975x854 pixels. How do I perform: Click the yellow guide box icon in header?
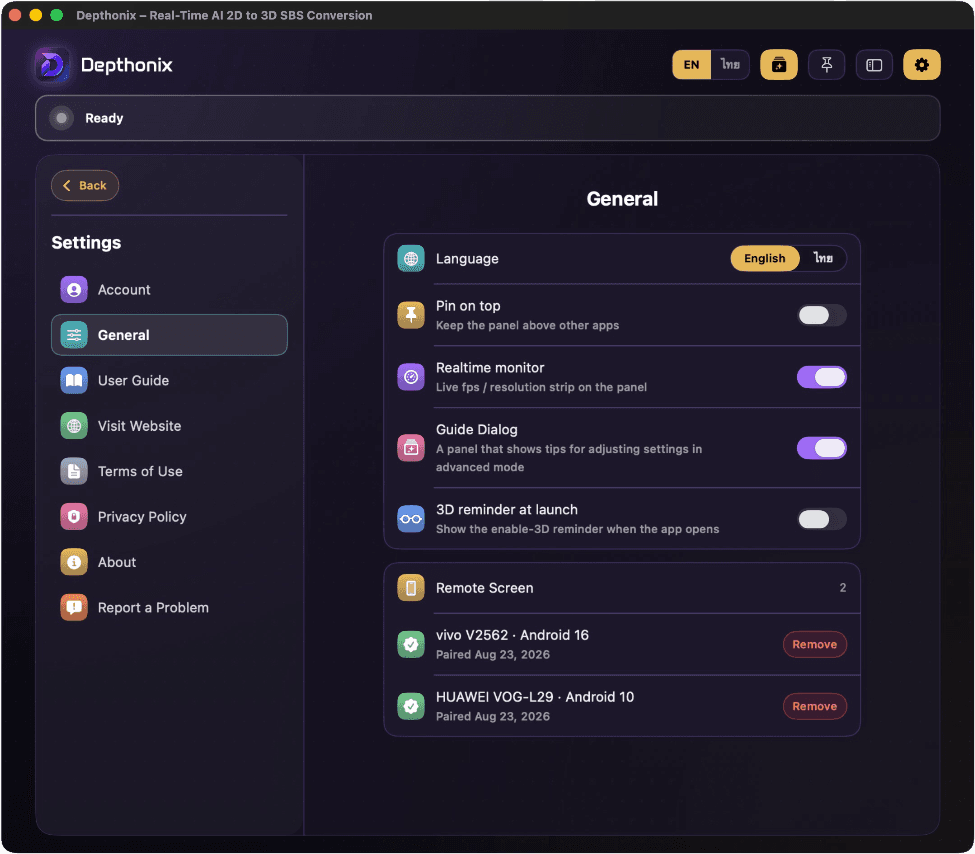pos(779,65)
